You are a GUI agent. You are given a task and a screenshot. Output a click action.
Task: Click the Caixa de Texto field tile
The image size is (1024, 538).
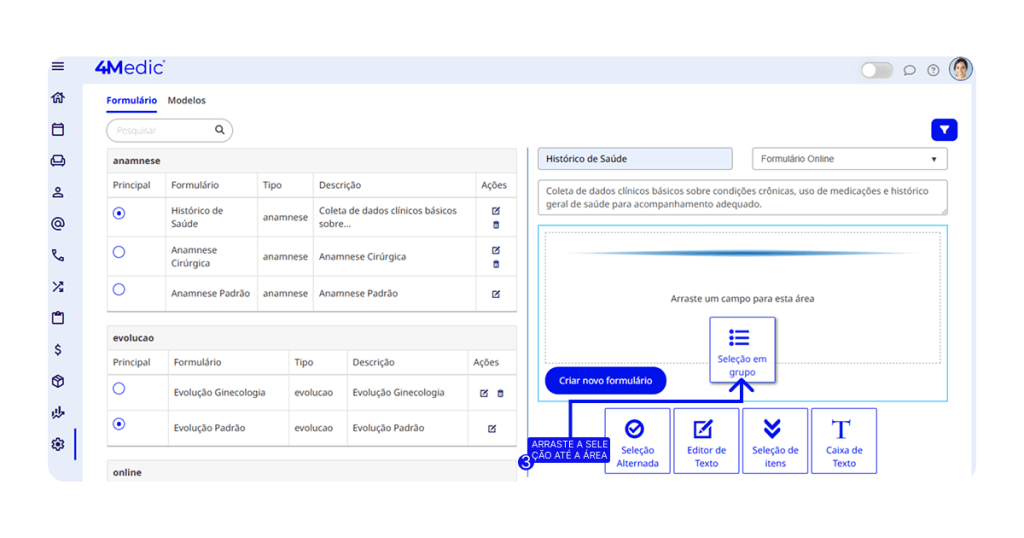point(843,441)
